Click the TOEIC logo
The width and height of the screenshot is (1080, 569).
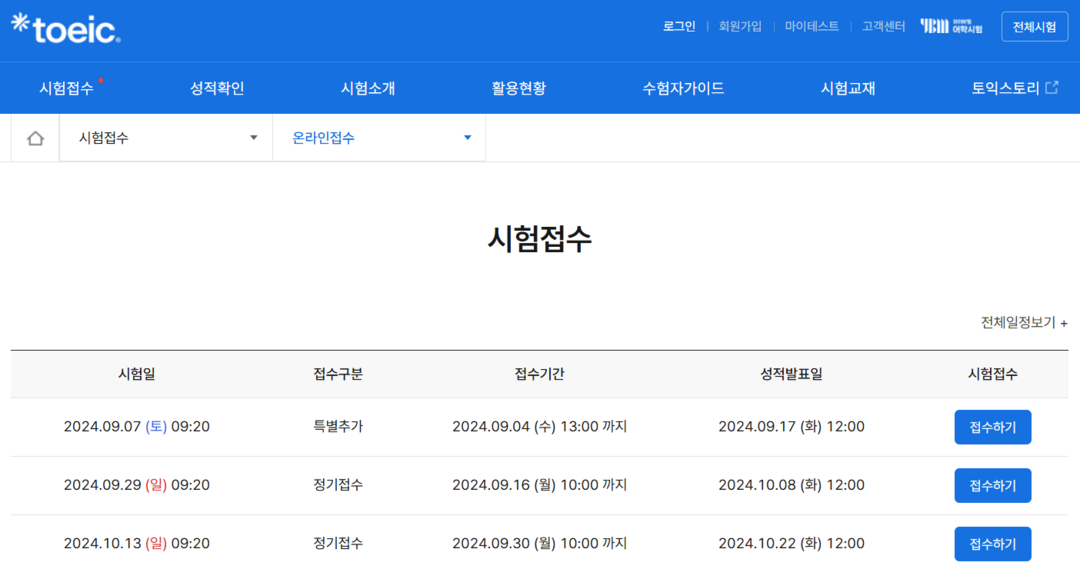(66, 28)
